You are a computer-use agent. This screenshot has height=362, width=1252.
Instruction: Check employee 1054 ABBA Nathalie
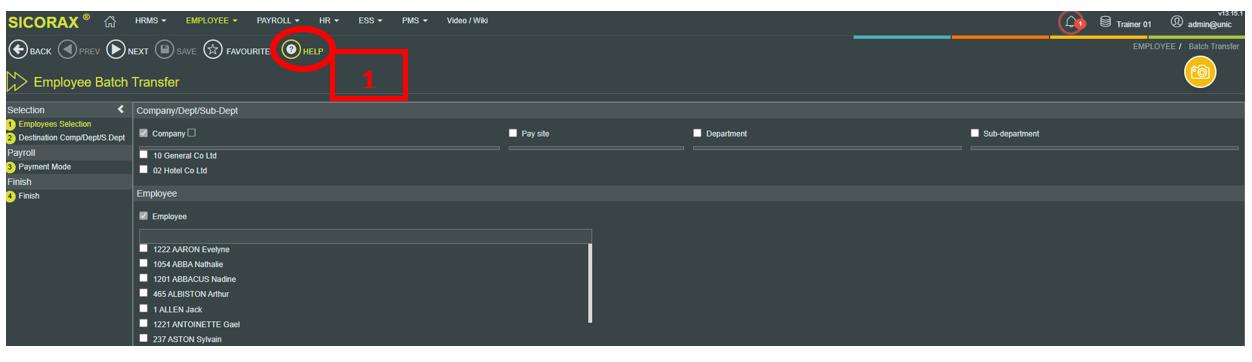144,264
